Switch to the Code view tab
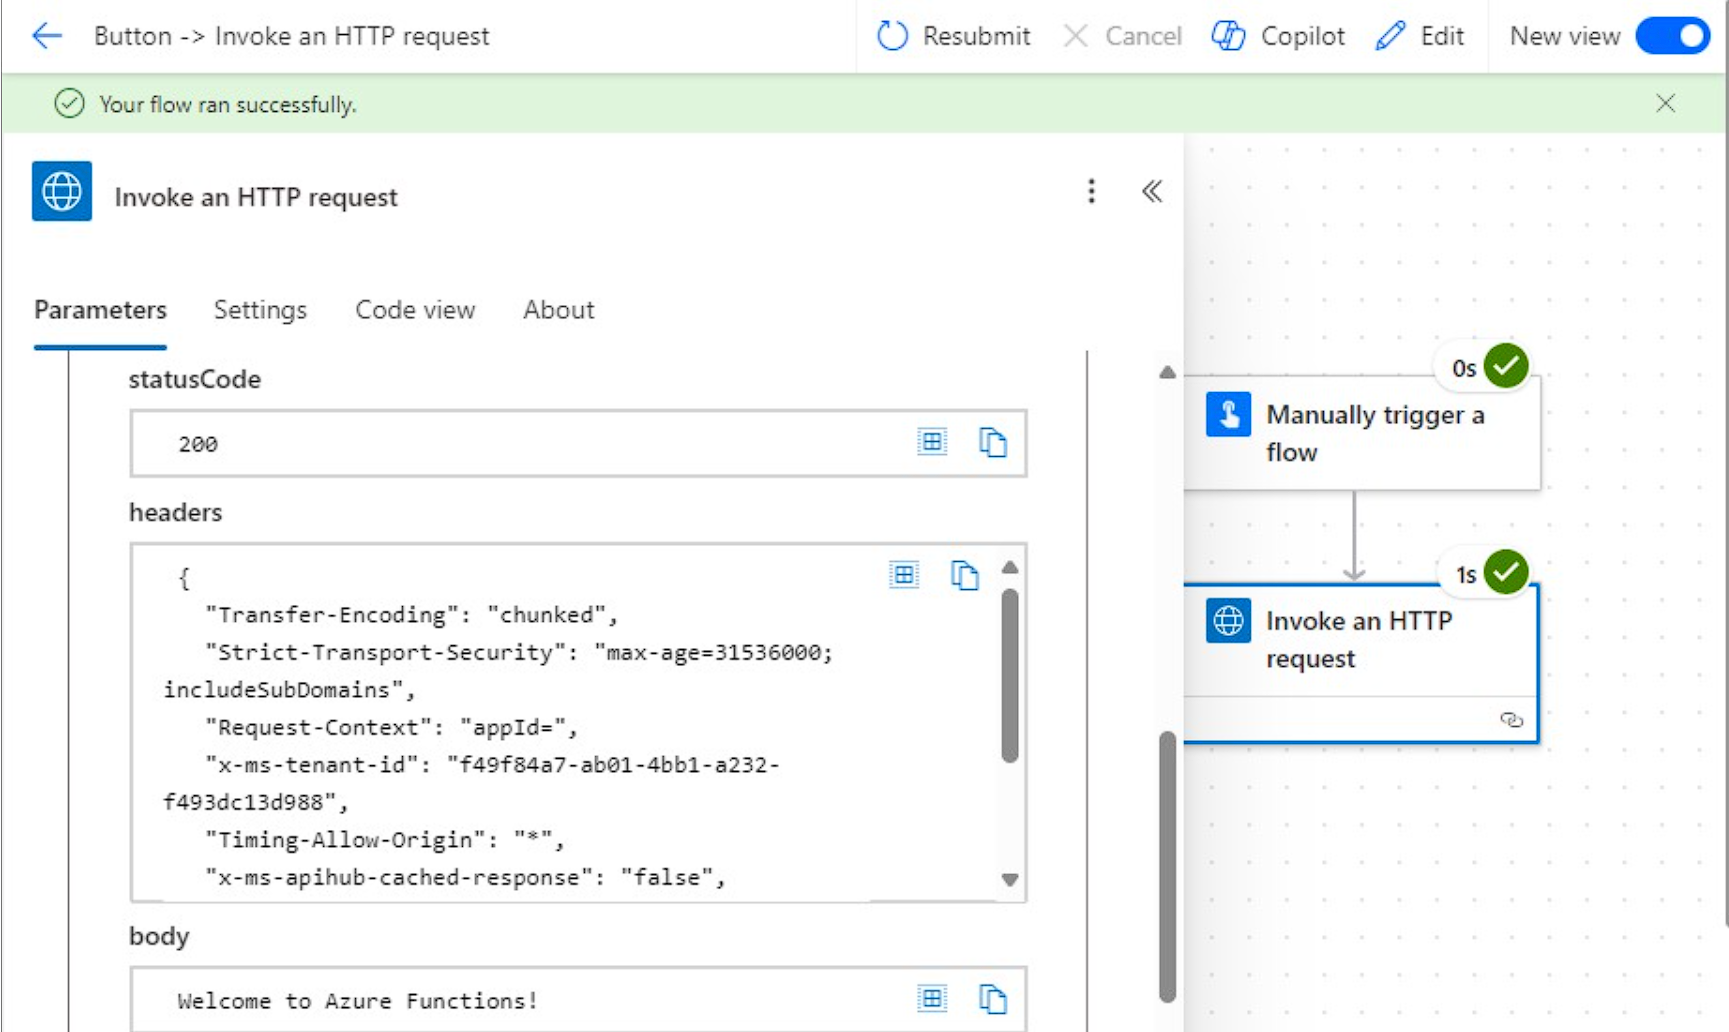 (415, 310)
